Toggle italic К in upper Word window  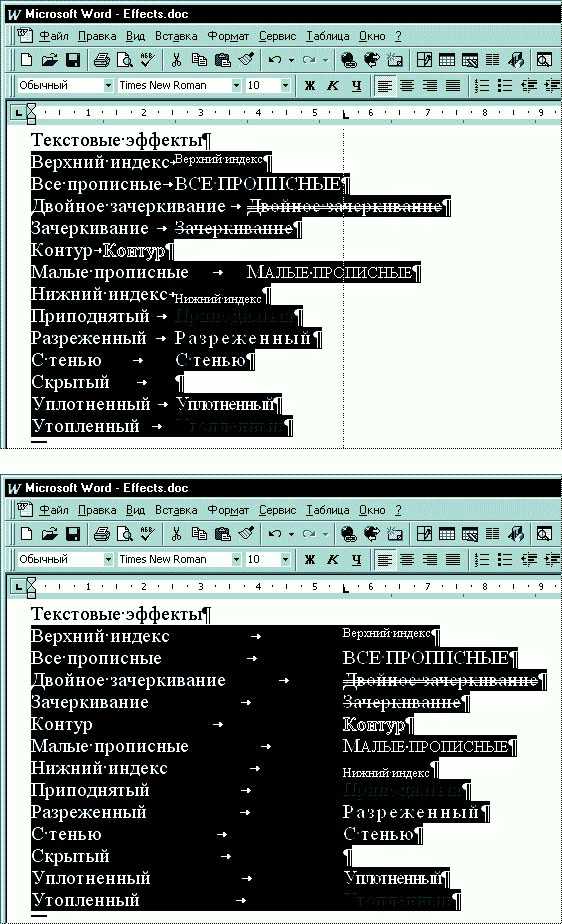pos(332,85)
